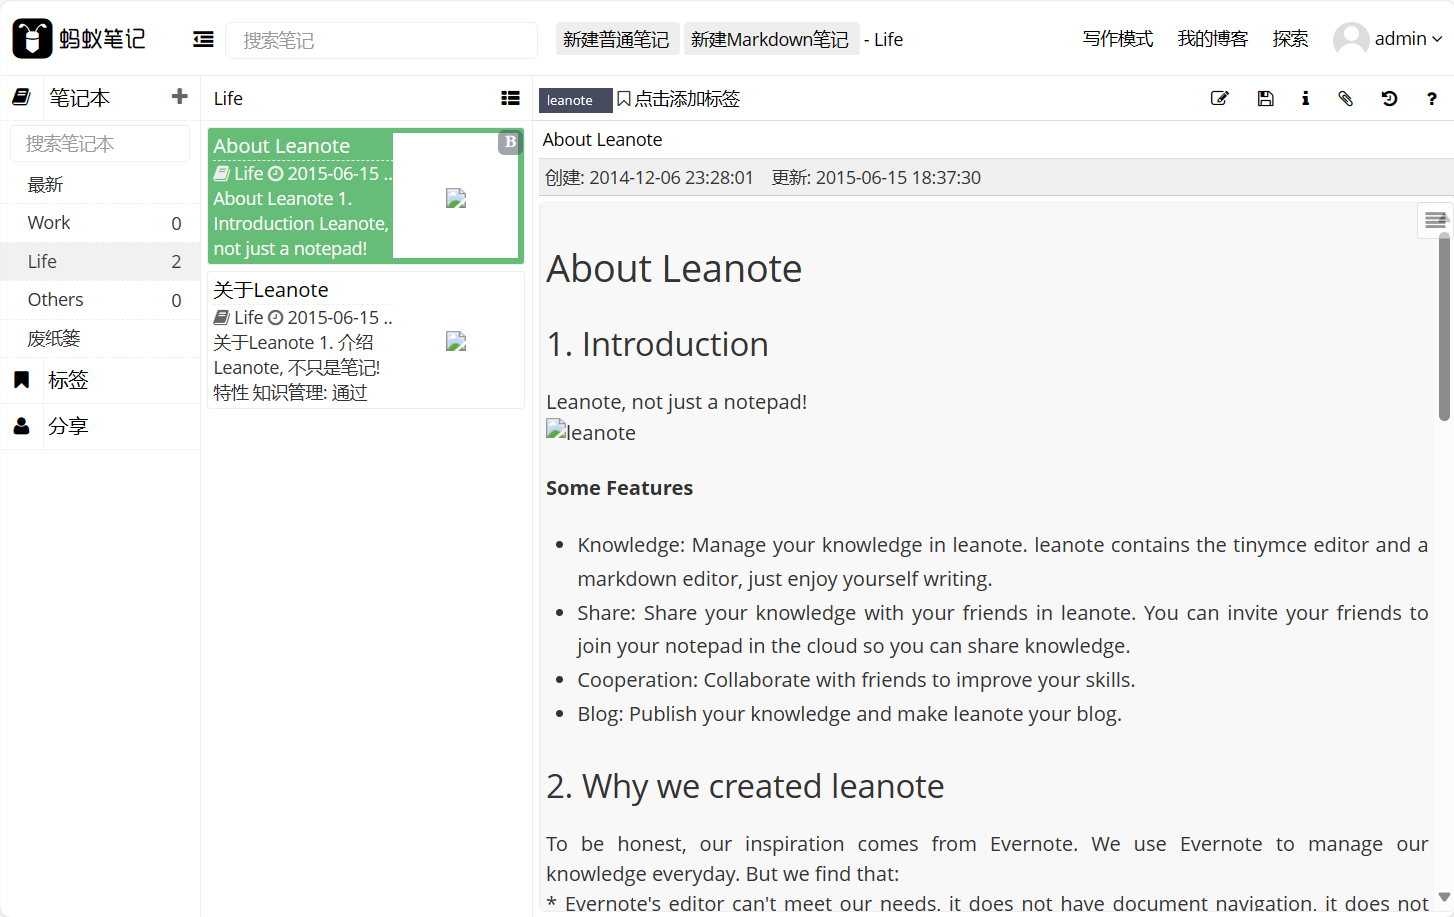
Task: Switch to 写作模式 writing mode
Action: pyautogui.click(x=1117, y=39)
